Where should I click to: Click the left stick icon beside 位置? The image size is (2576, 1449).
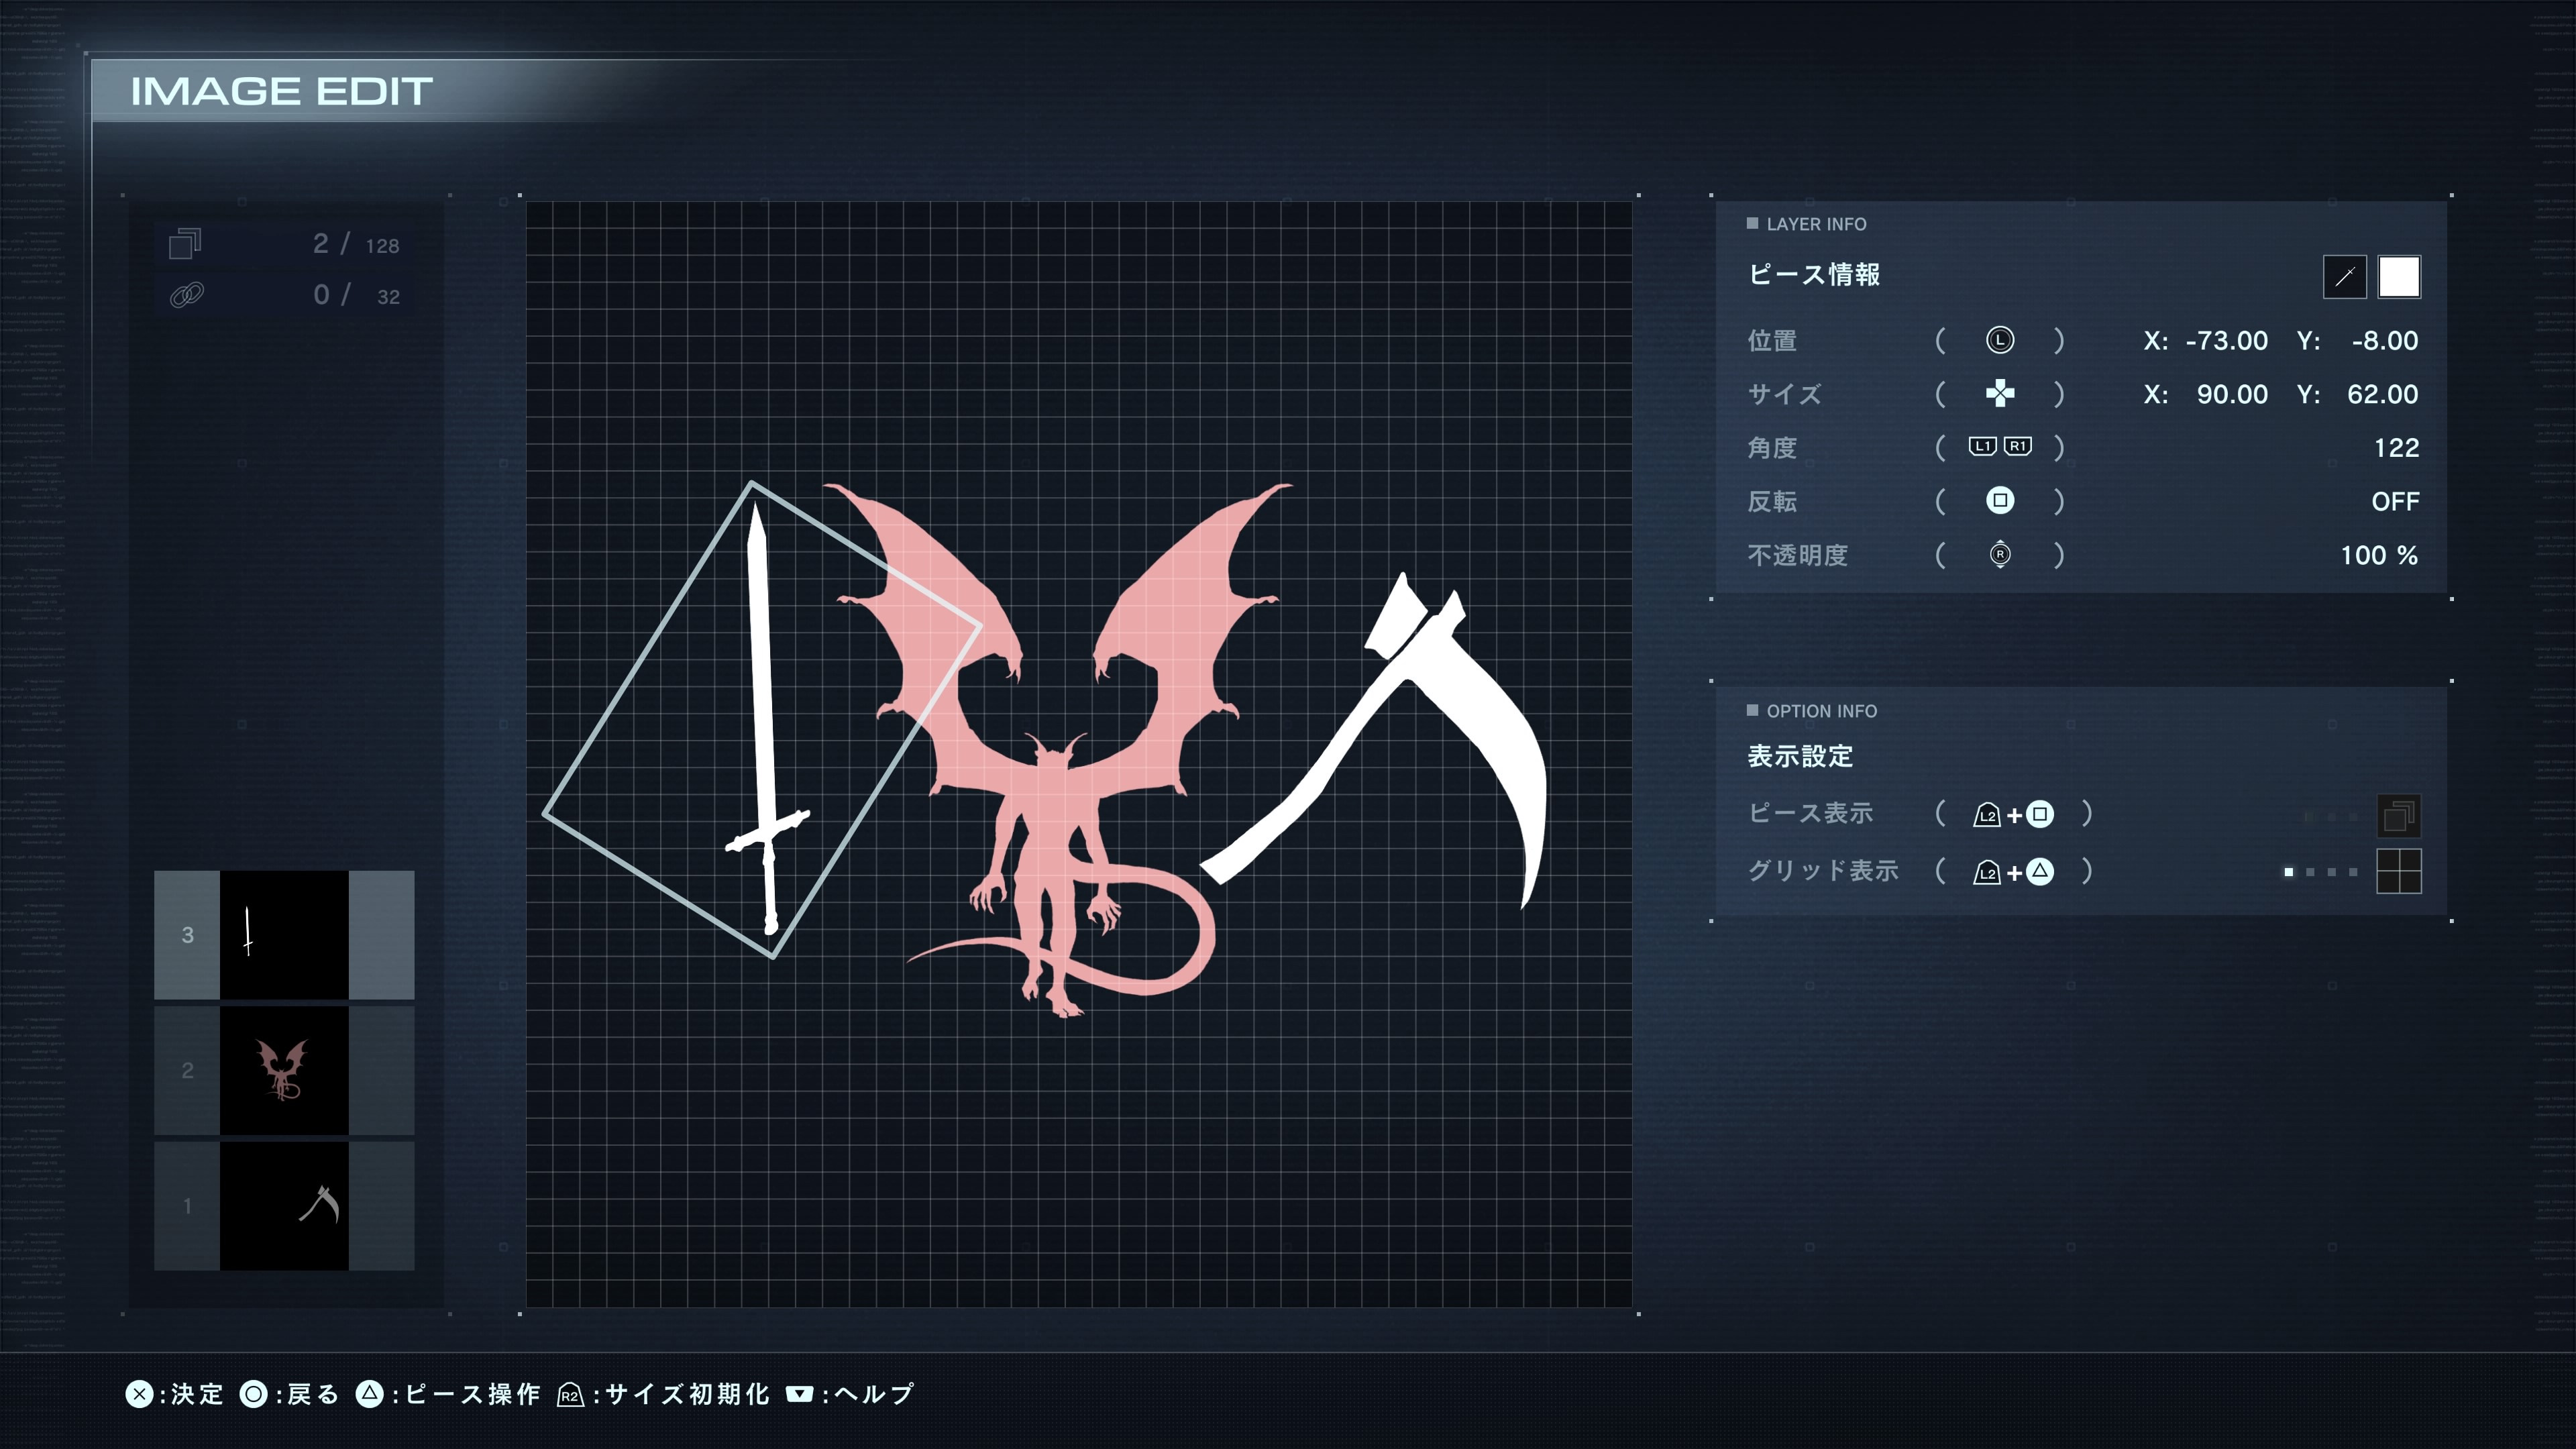point(1999,340)
